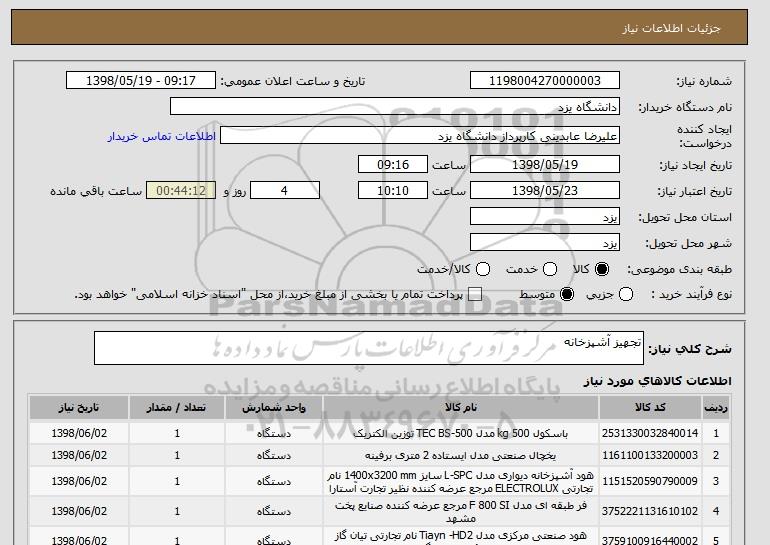Click the need date in row 1
This screenshot has width=770, height=545.
point(79,434)
